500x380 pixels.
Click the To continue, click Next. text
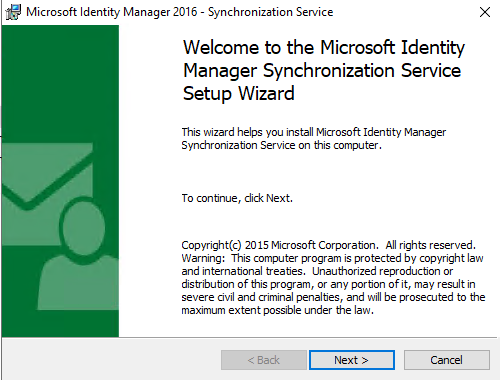[x=237, y=198]
